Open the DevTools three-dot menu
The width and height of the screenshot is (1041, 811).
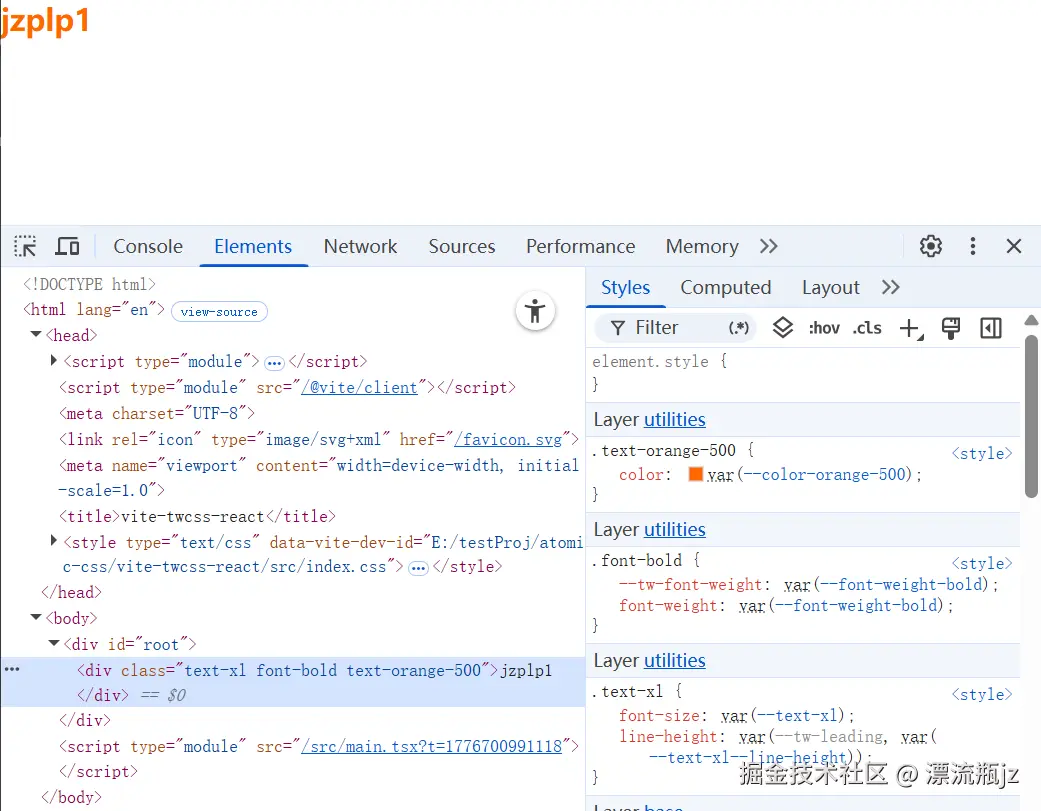(x=973, y=246)
